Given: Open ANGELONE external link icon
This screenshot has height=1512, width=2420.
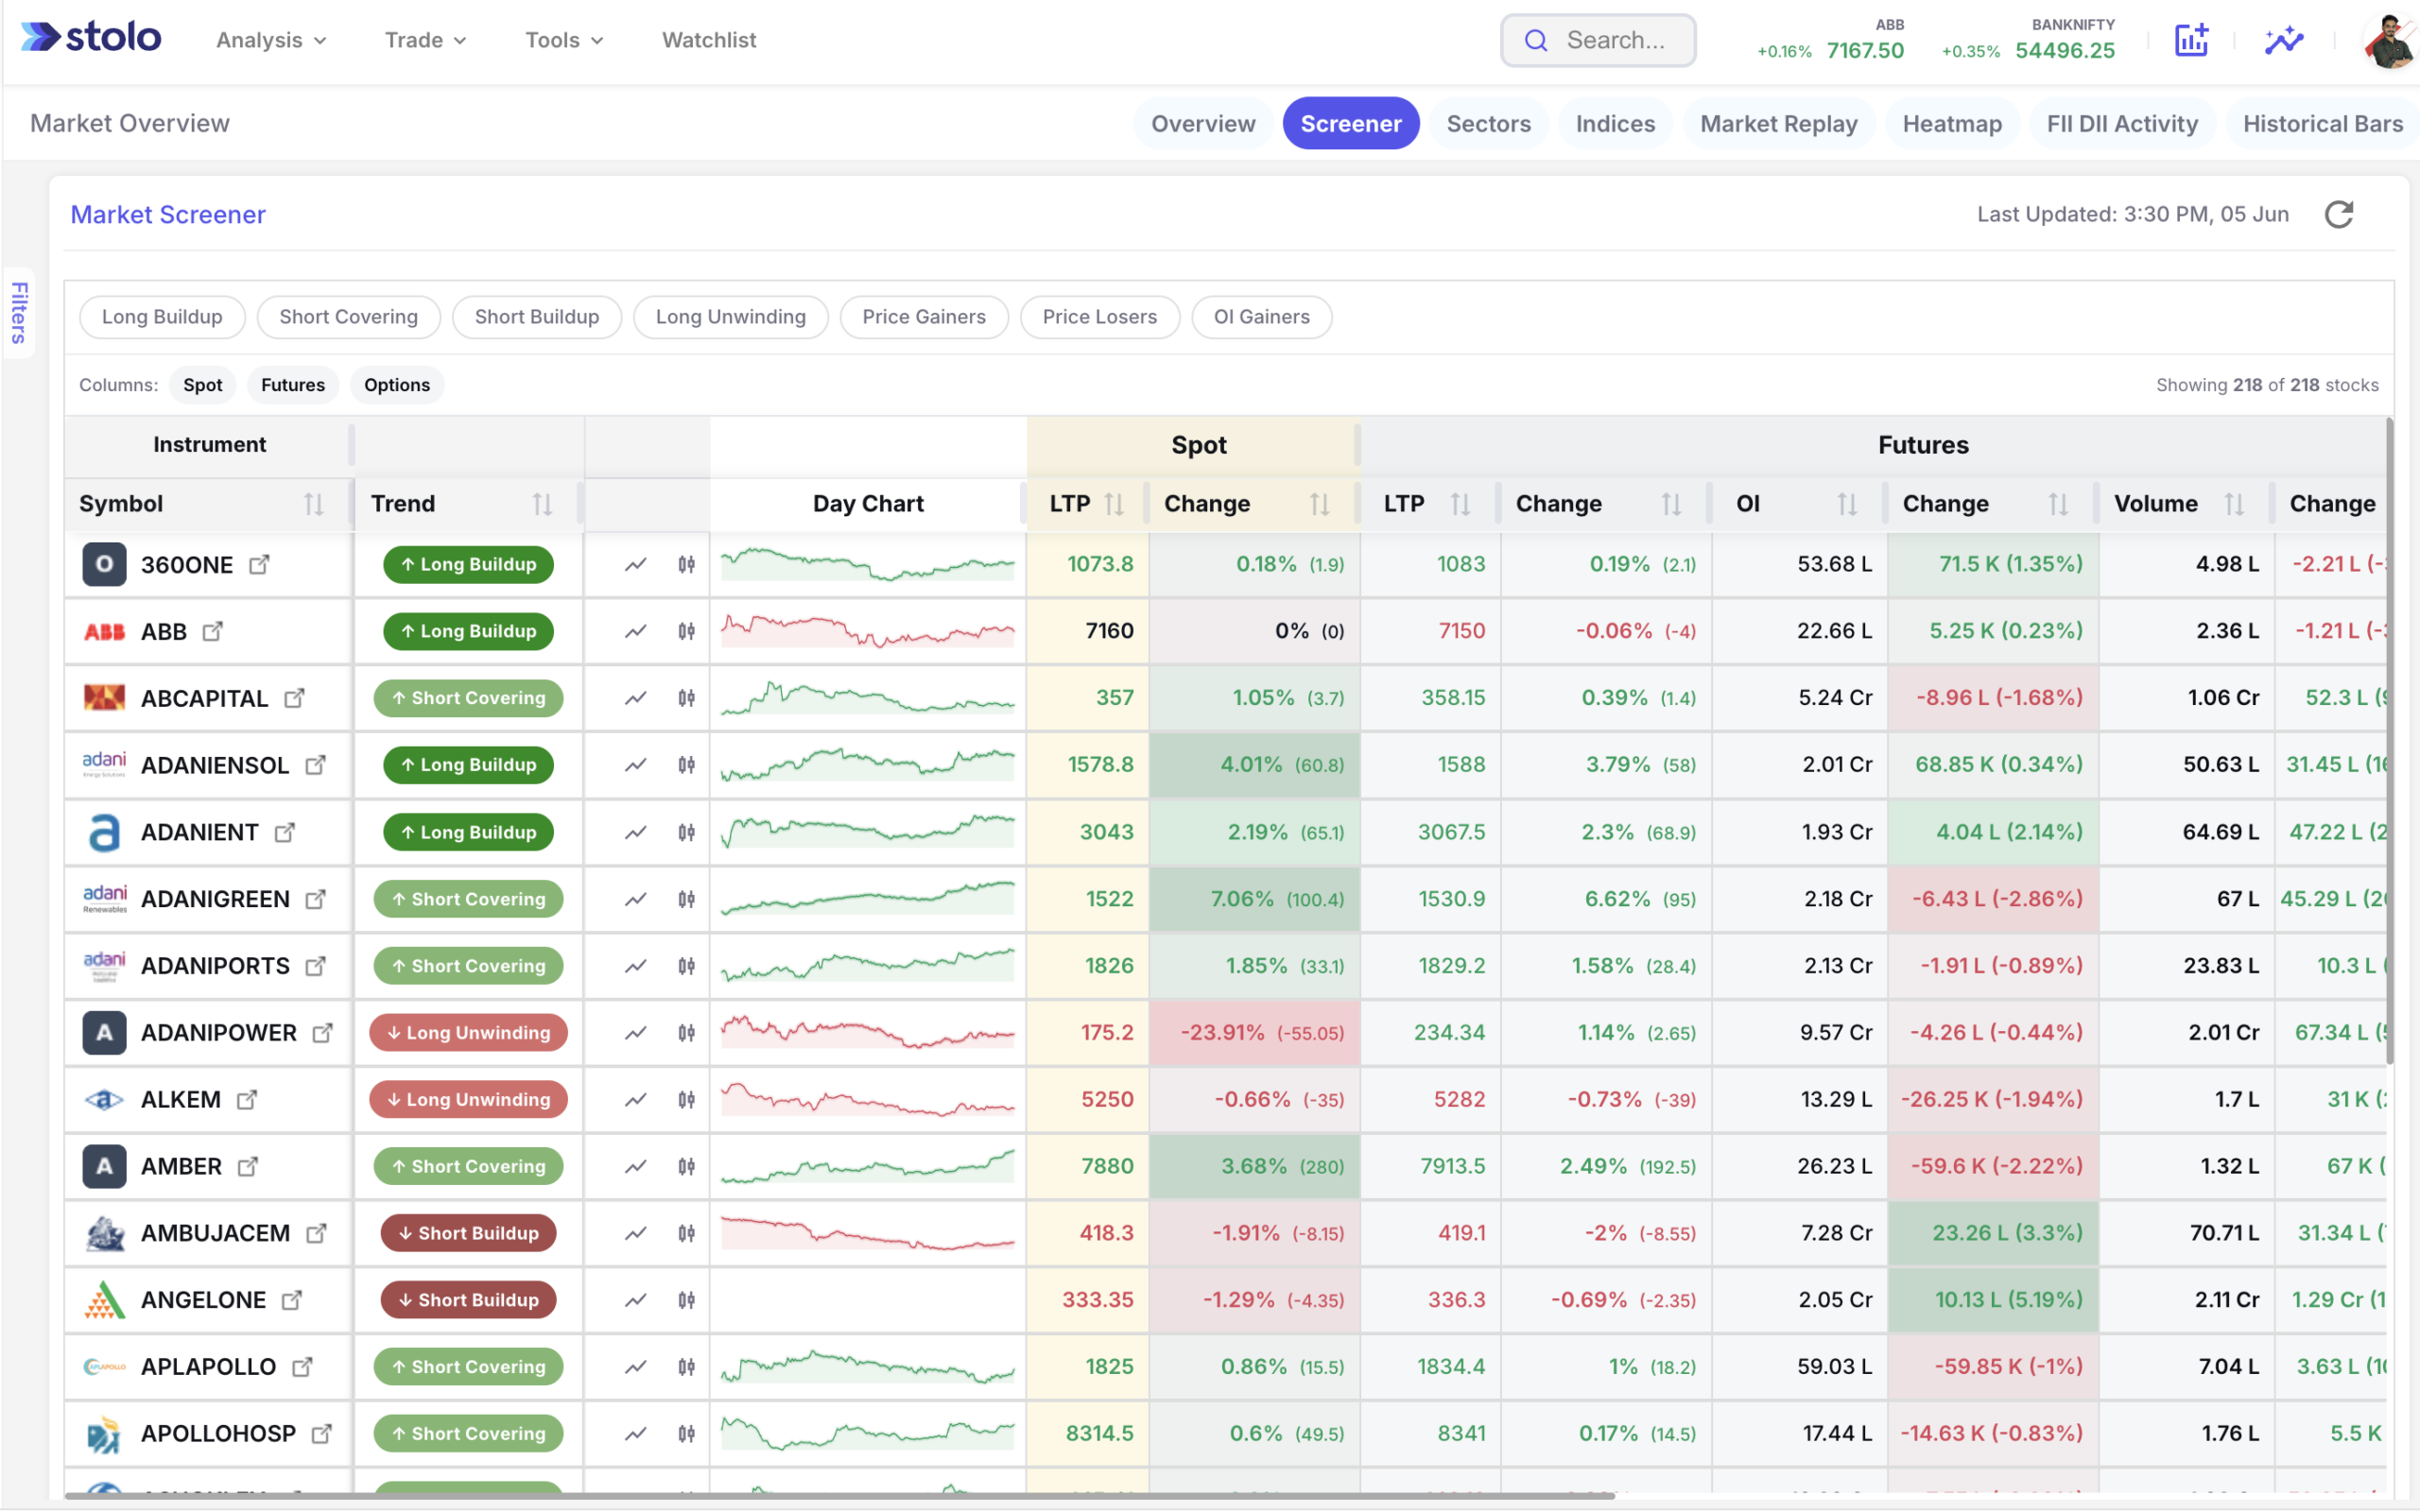Looking at the screenshot, I should (291, 1300).
